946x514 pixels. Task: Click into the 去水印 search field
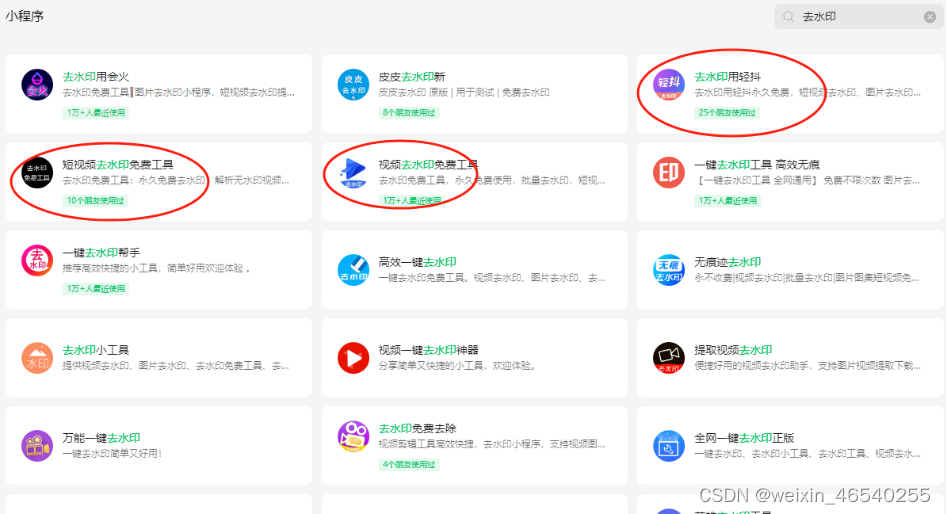(x=859, y=17)
